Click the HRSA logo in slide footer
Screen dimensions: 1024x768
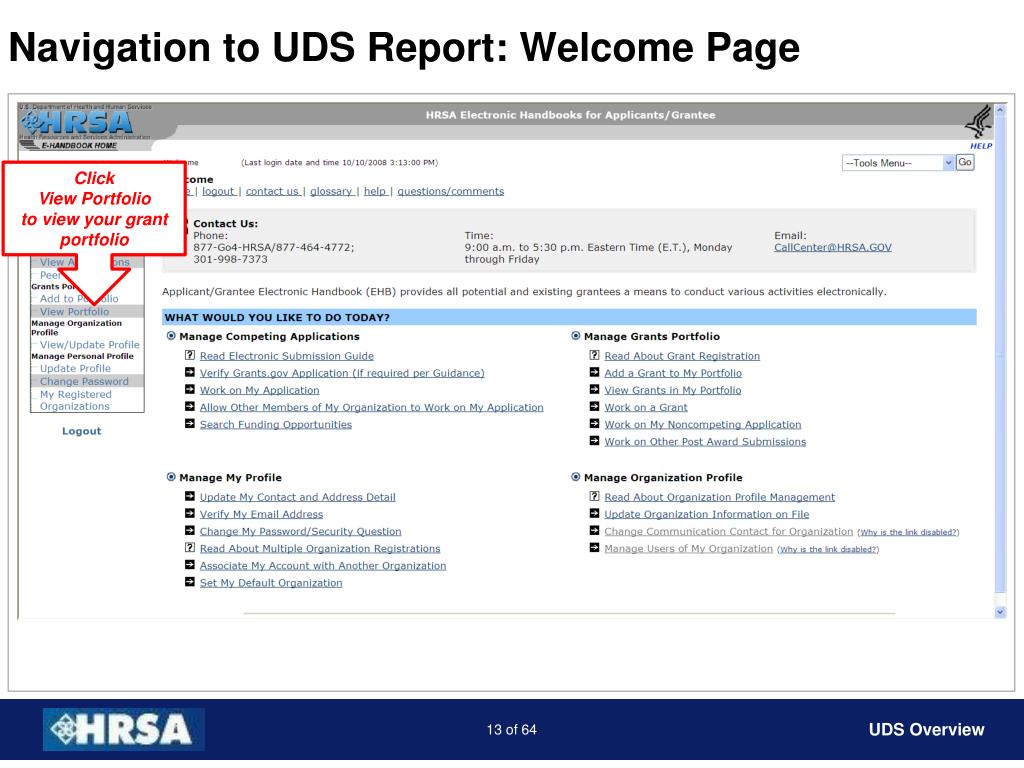click(123, 729)
